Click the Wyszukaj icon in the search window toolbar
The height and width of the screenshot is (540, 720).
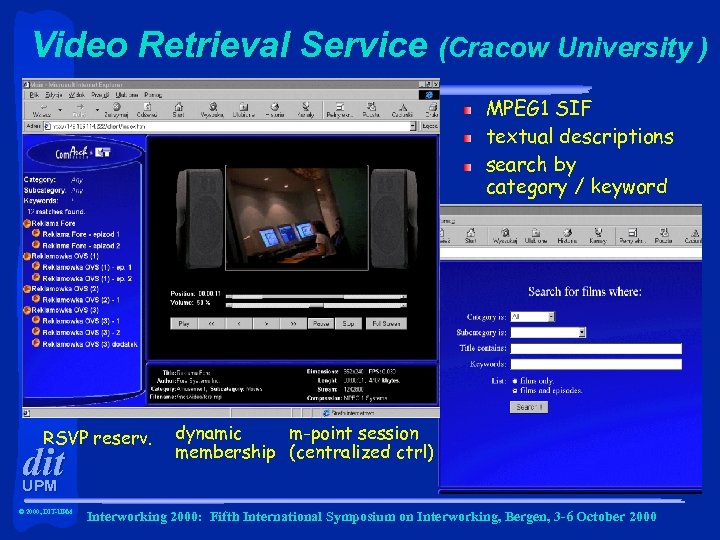coord(505,236)
